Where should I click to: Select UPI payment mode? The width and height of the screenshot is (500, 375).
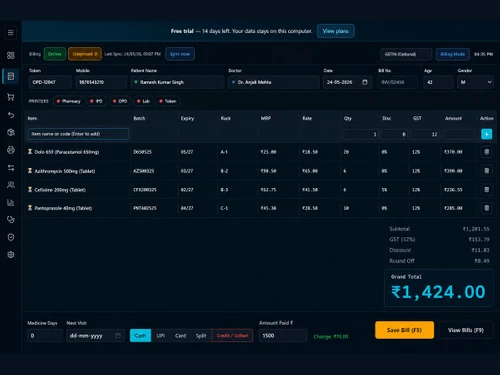(161, 335)
